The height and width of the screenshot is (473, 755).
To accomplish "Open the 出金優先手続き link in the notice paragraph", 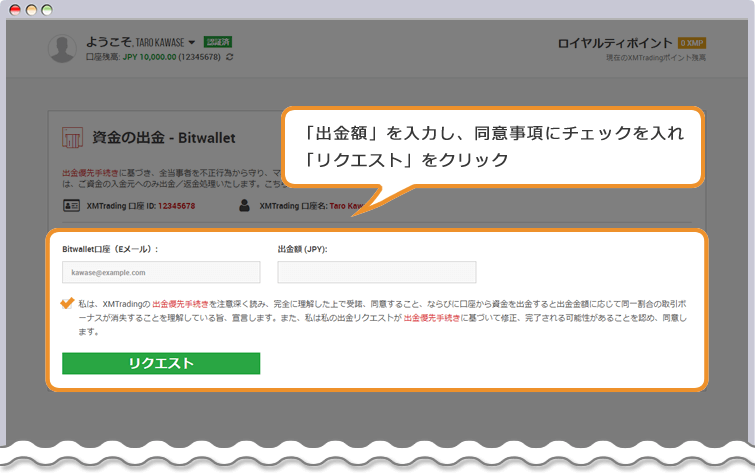I will tap(90, 172).
